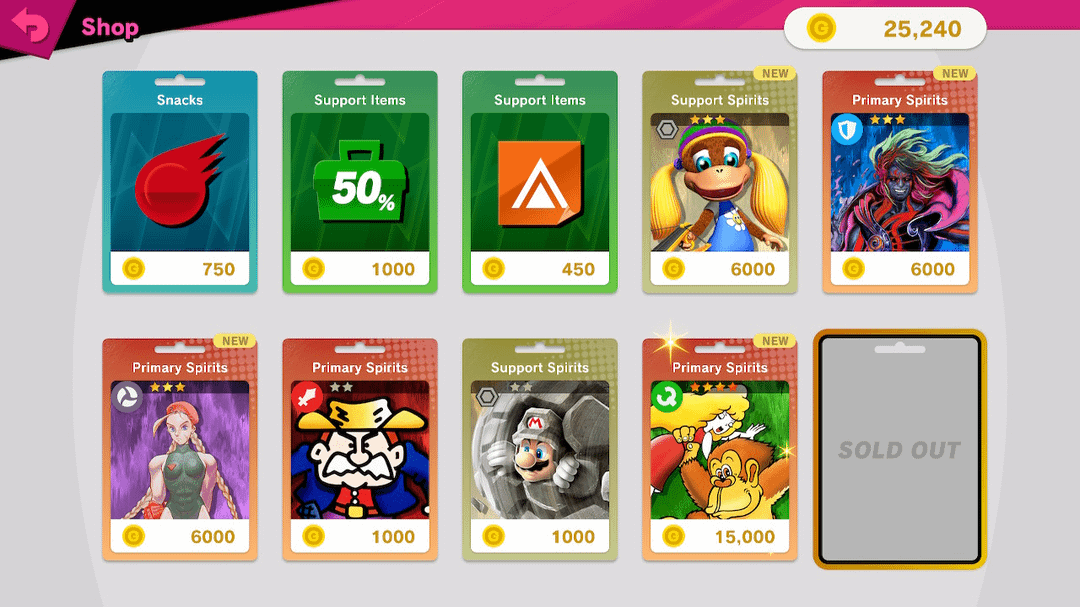Click the SOLD OUT card slot

pos(900,449)
